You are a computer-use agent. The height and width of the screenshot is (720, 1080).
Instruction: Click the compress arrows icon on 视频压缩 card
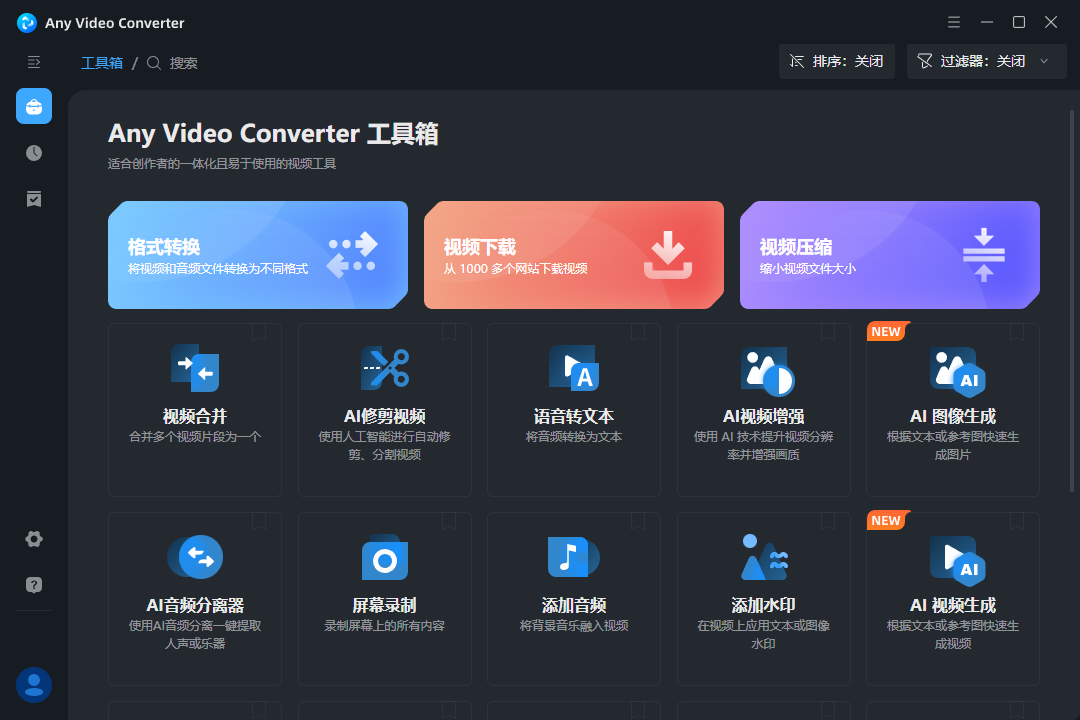coord(984,255)
